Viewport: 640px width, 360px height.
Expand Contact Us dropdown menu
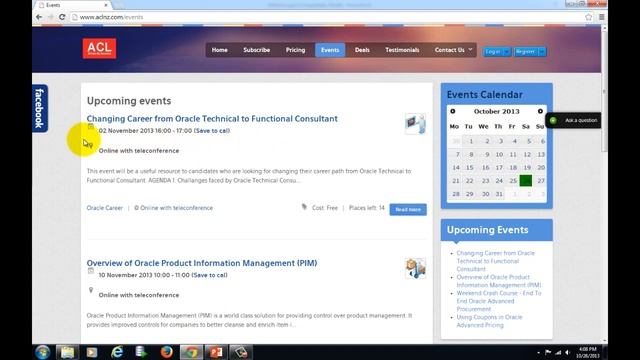453,50
